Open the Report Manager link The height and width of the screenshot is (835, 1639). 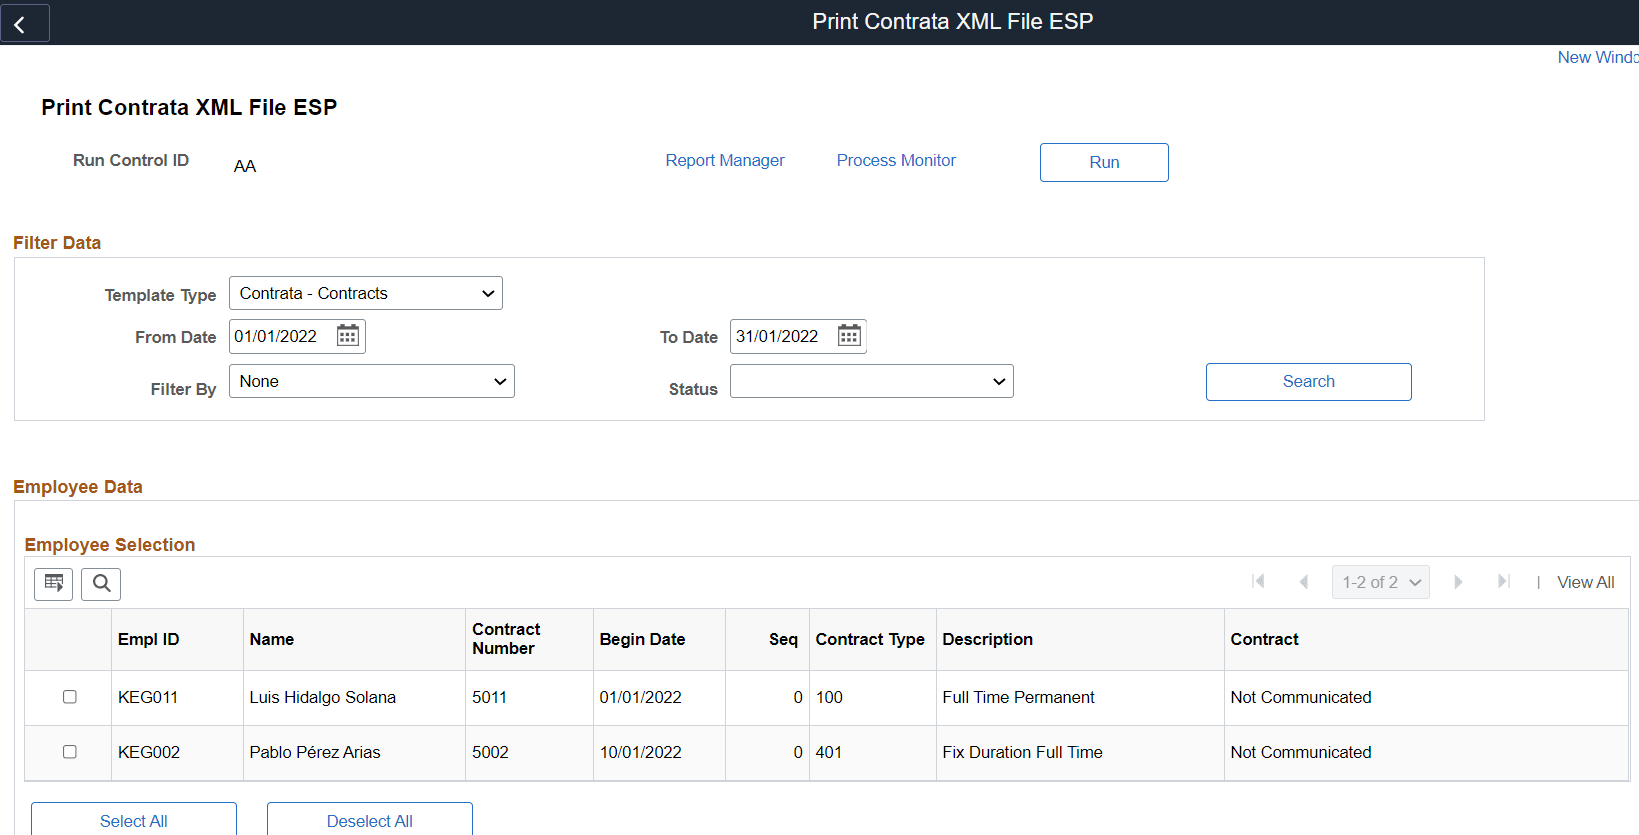[x=725, y=160]
